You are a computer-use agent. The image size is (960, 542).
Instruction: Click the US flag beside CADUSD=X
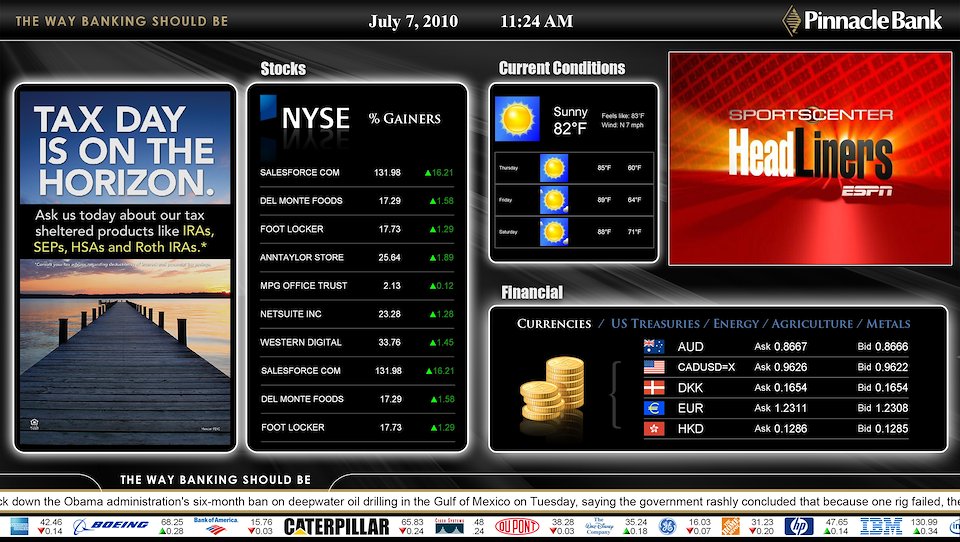[x=654, y=367]
